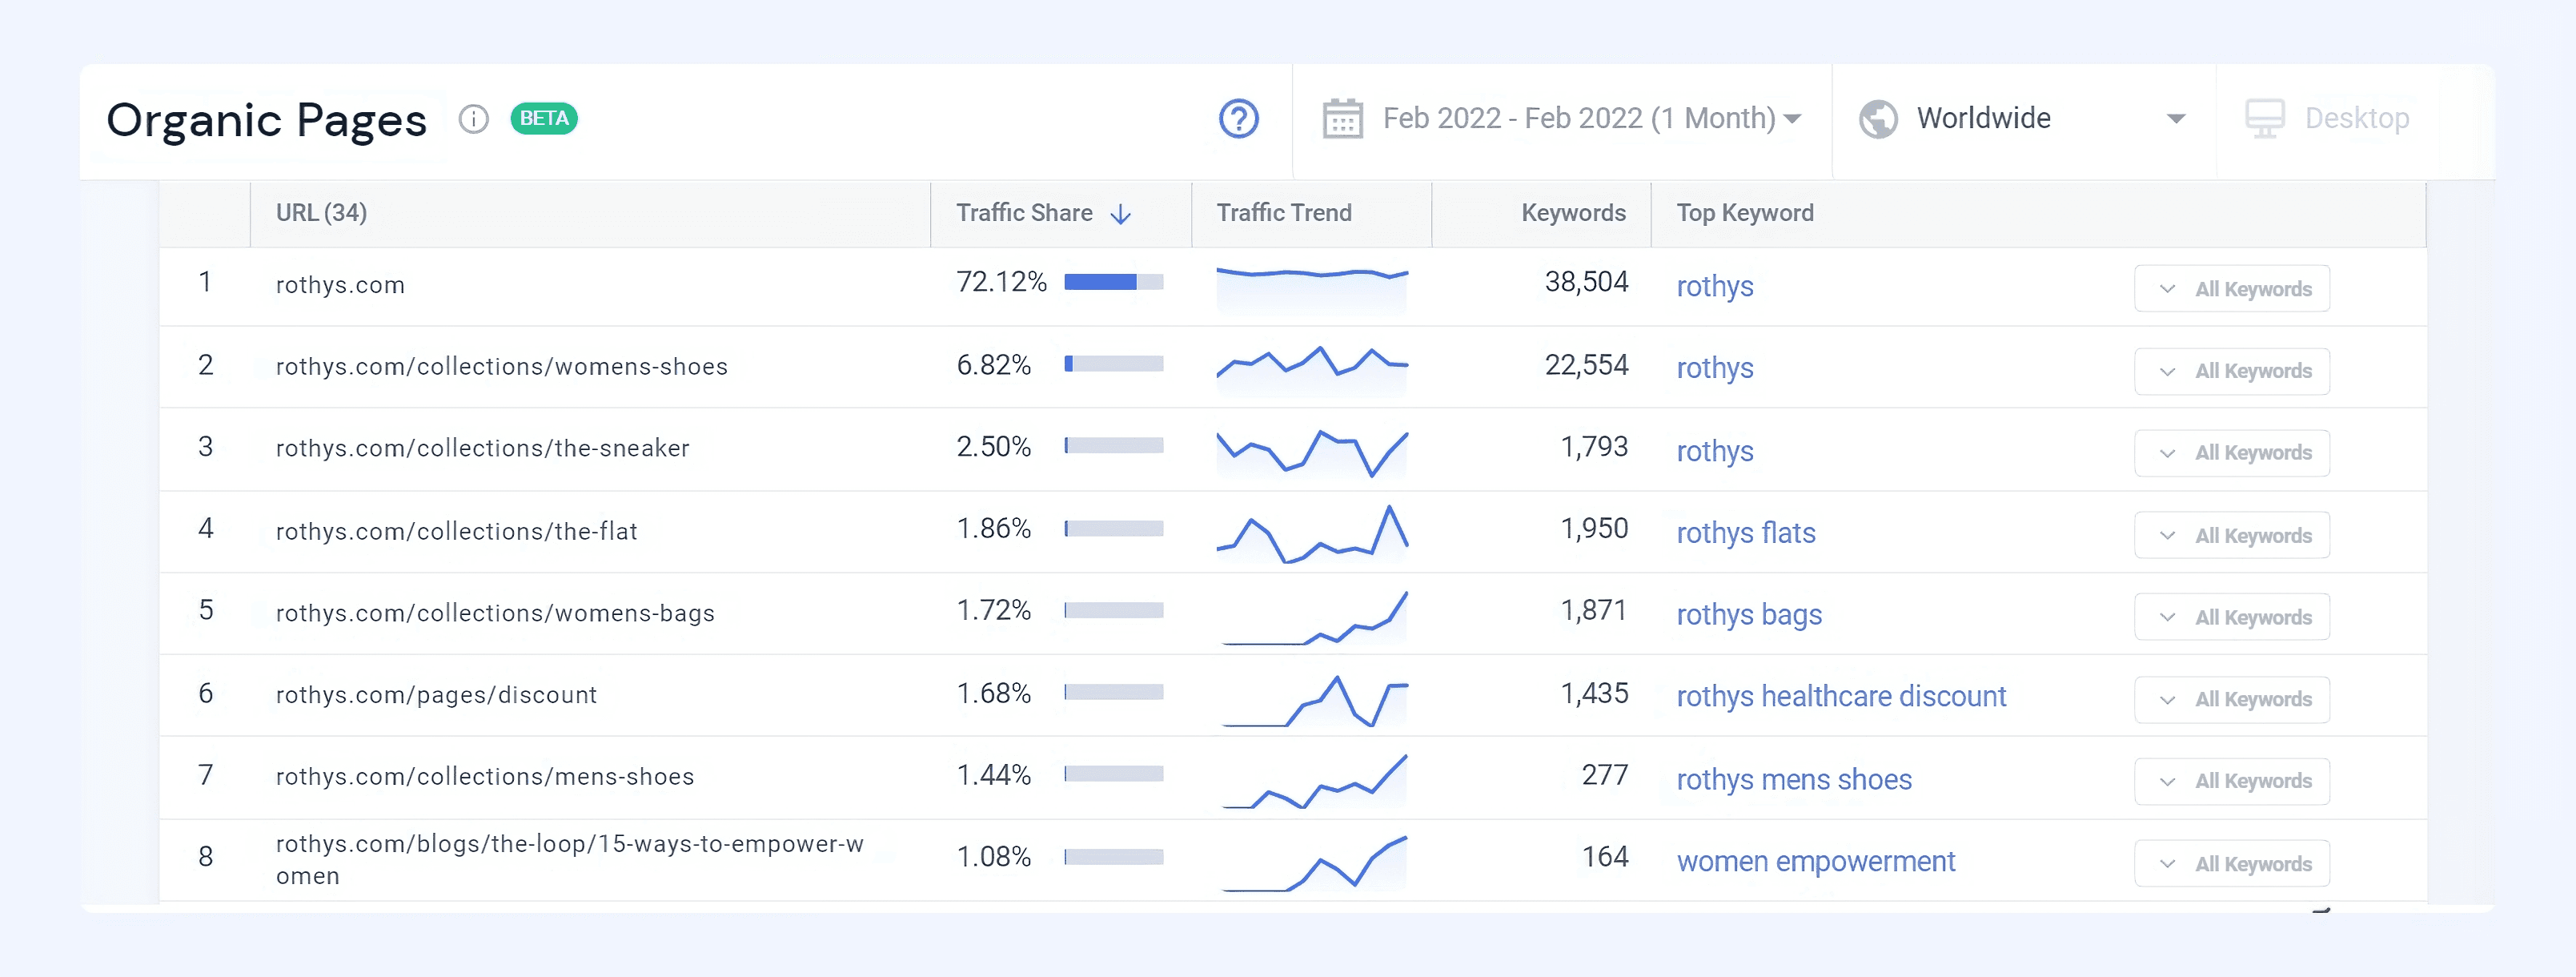2576x977 pixels.
Task: Sort by the Keywords column header
Action: coord(1572,213)
